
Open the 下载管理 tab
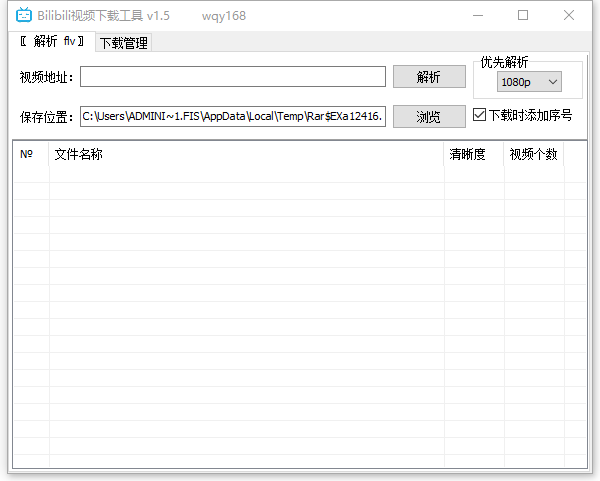(x=124, y=43)
